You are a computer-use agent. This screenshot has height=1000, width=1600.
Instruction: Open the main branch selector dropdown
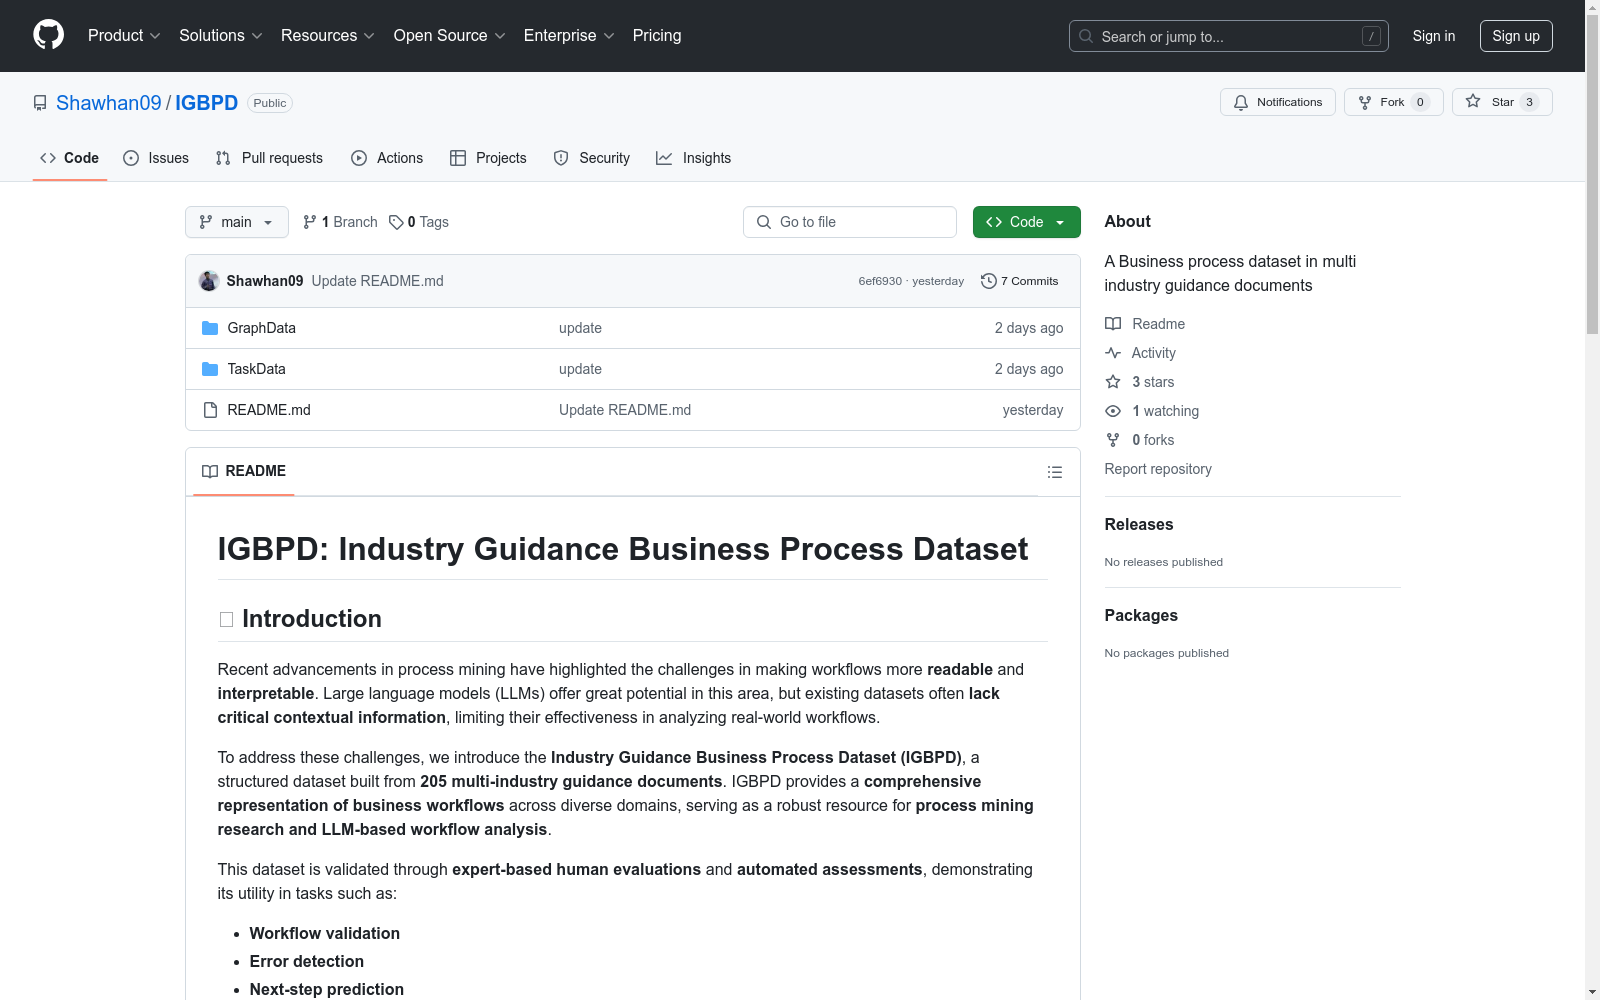pos(237,222)
